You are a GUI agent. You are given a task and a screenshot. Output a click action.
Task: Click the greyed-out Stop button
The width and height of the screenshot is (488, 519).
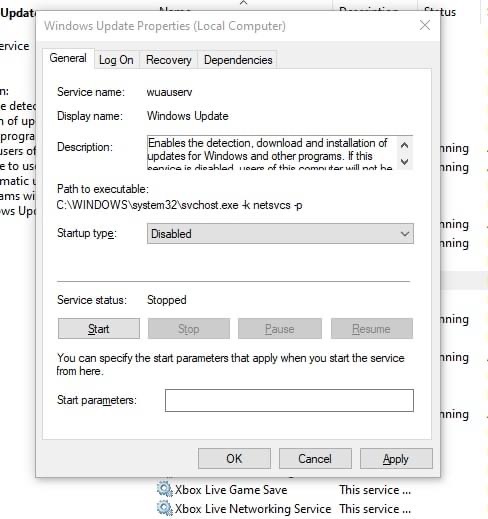[x=189, y=329]
